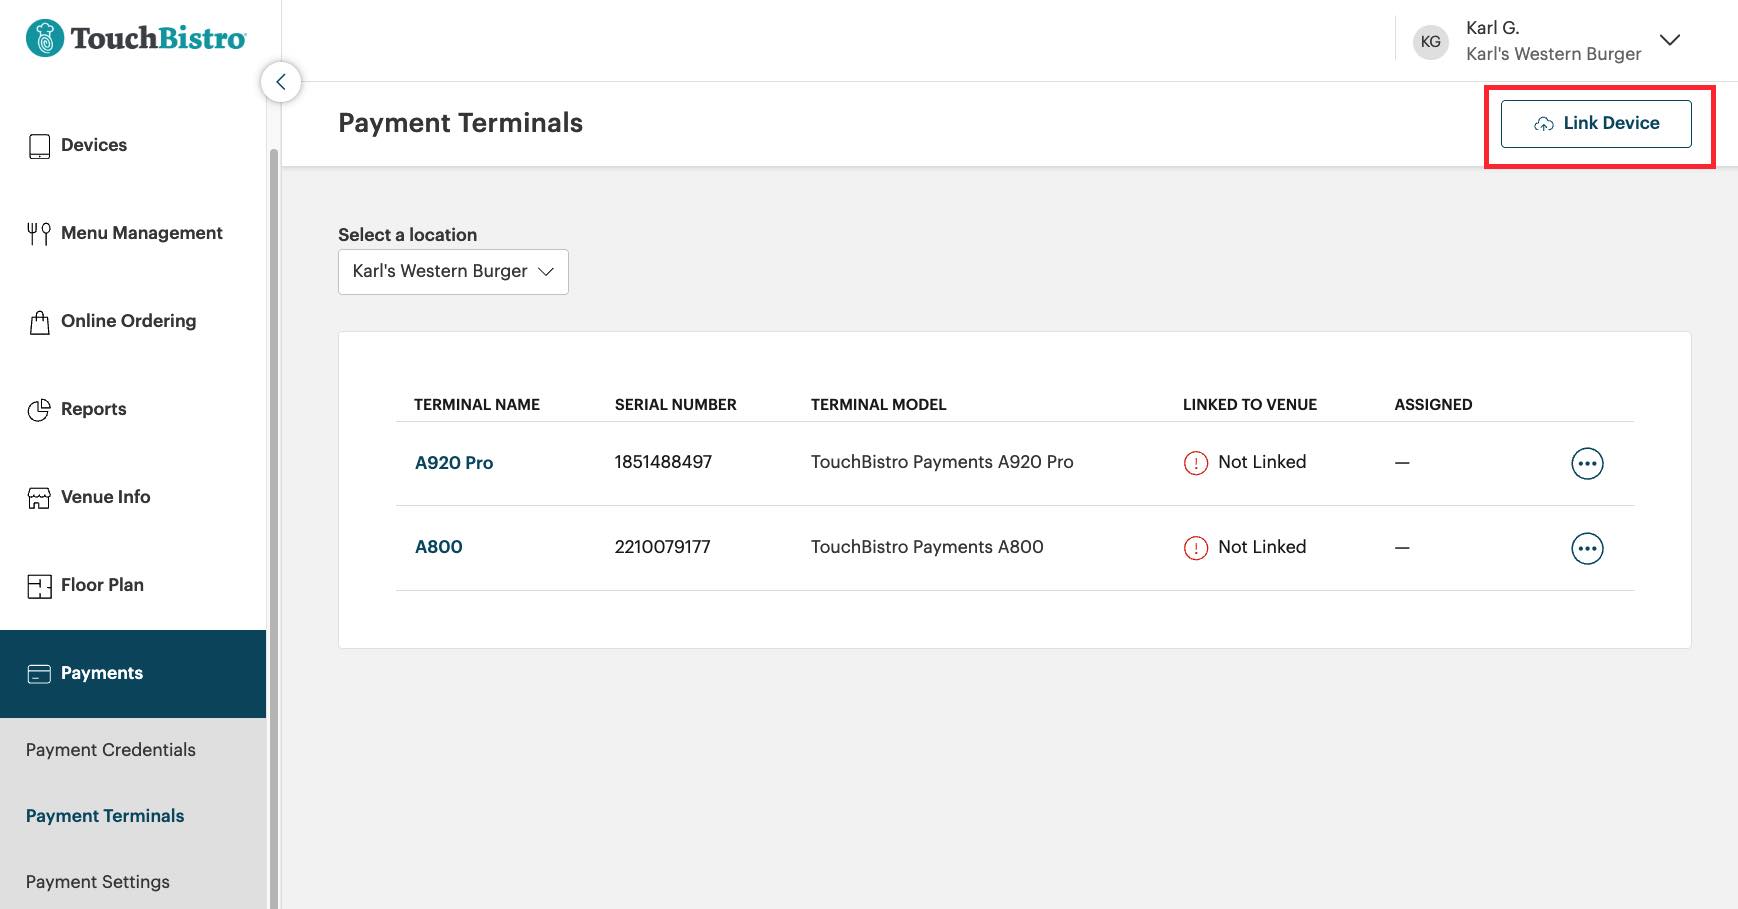Open Reports via the pie chart icon
The width and height of the screenshot is (1738, 909).
[x=39, y=409]
